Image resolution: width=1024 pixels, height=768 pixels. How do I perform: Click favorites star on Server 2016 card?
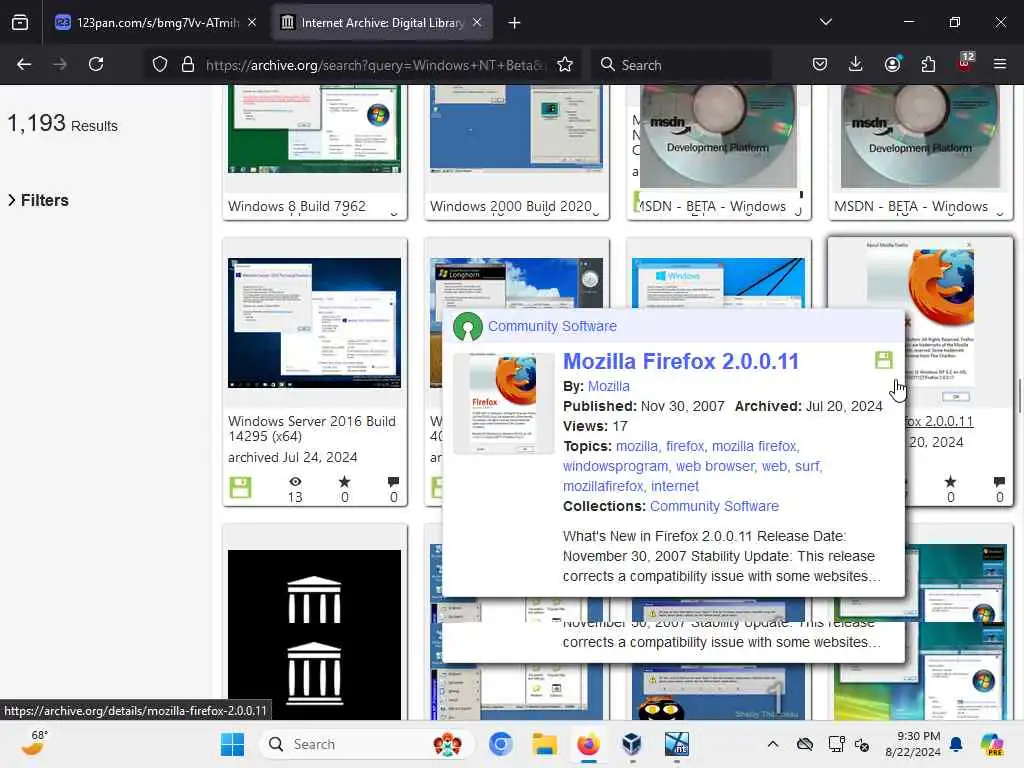coord(344,482)
